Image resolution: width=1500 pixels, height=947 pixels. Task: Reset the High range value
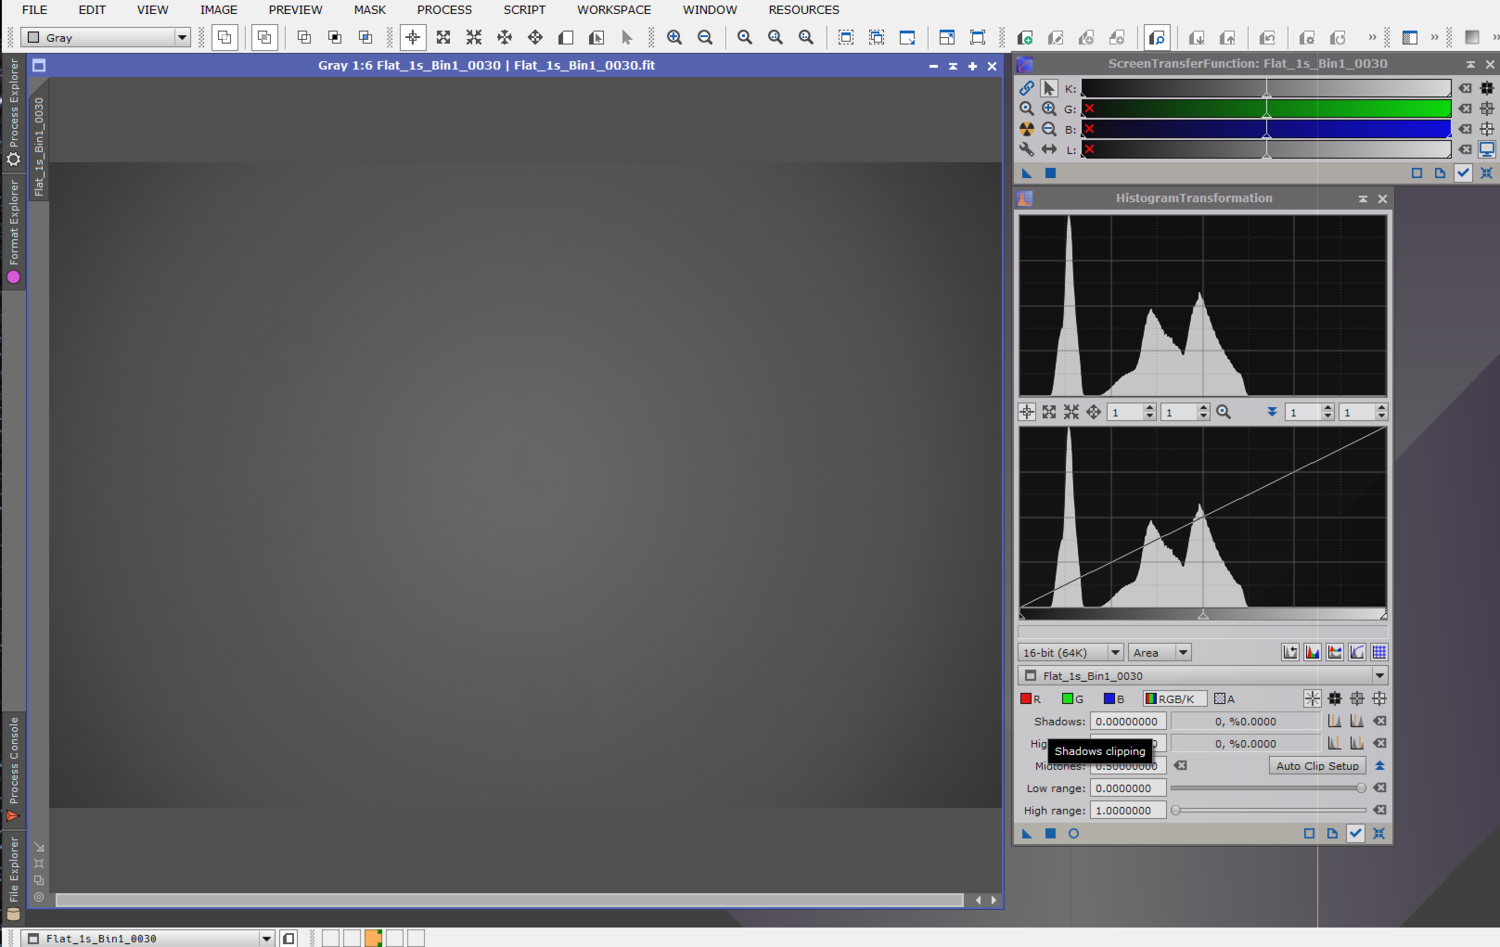[x=1380, y=810]
